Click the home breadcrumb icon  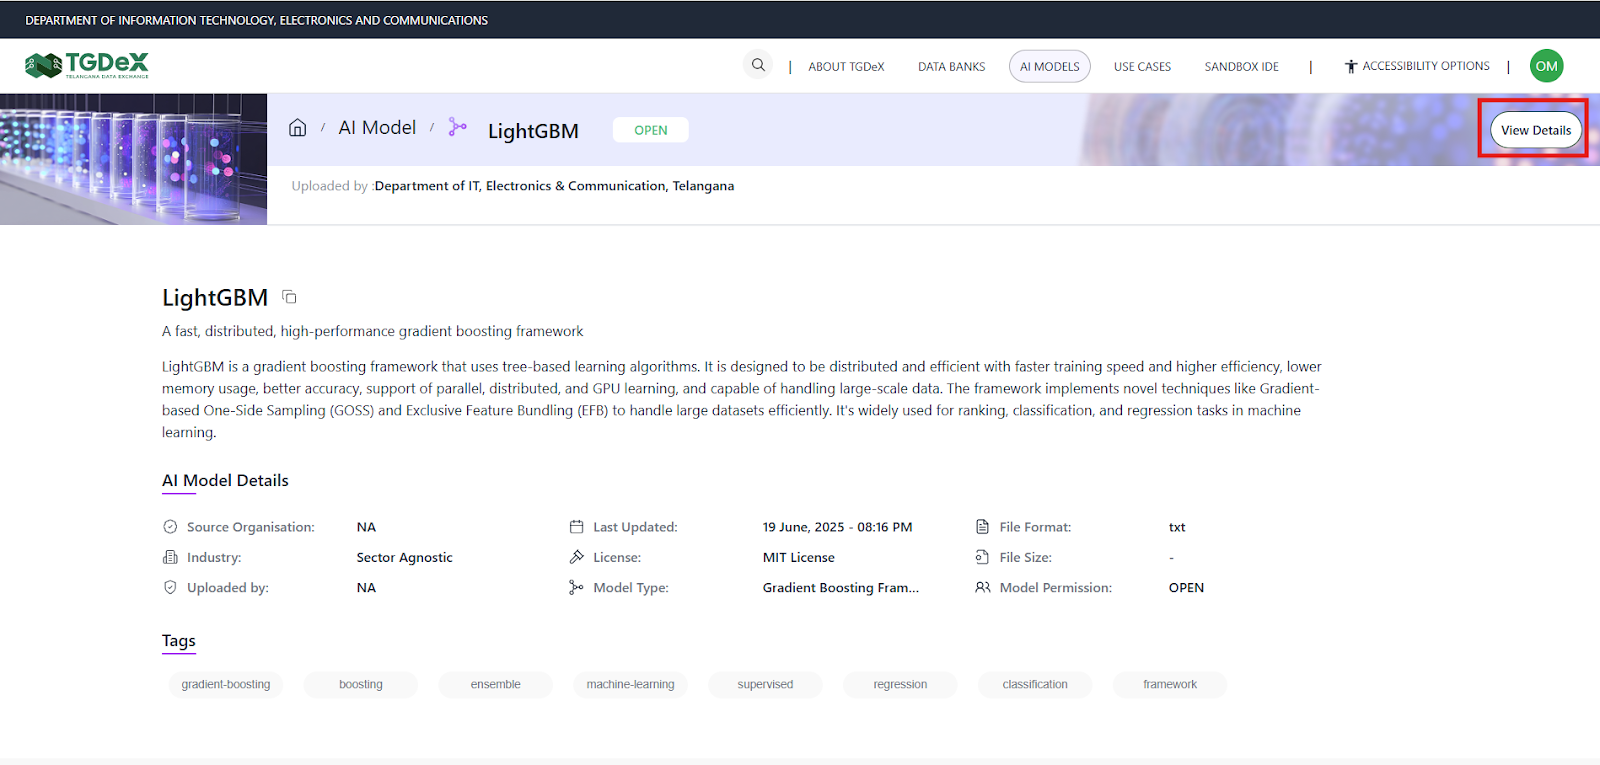[297, 128]
